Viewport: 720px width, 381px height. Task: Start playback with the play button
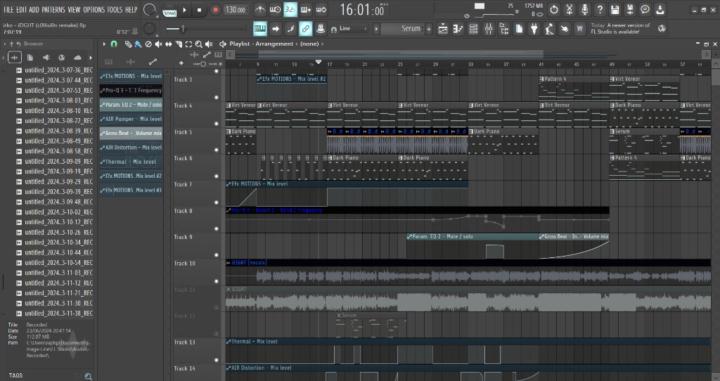(x=185, y=10)
